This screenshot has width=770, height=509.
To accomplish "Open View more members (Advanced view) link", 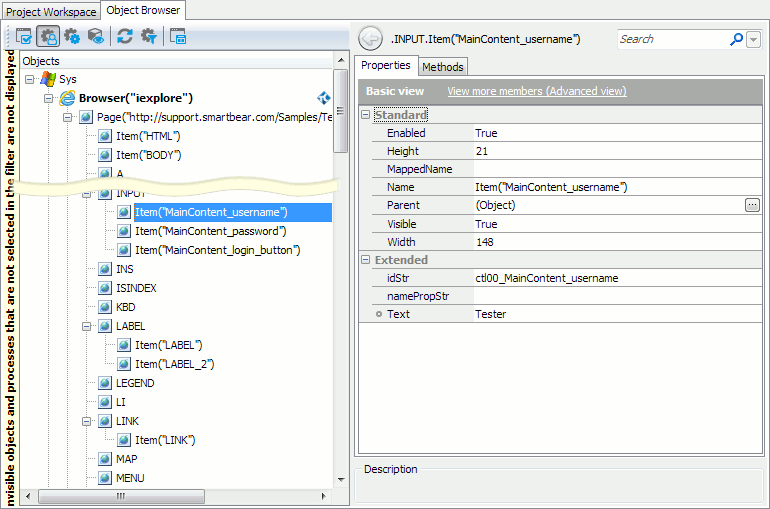I will click(537, 91).
